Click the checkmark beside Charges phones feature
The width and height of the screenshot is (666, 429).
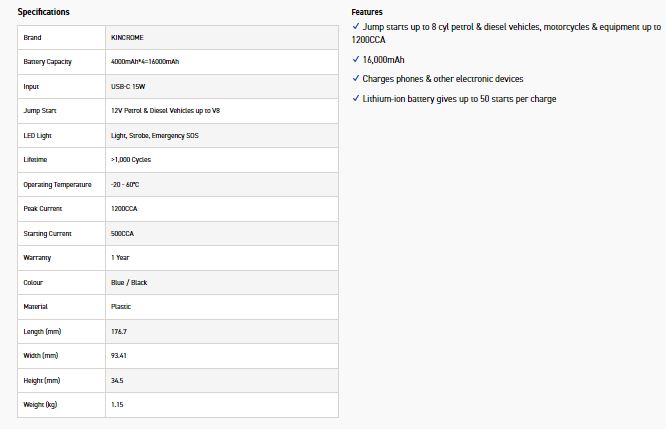pos(356,78)
